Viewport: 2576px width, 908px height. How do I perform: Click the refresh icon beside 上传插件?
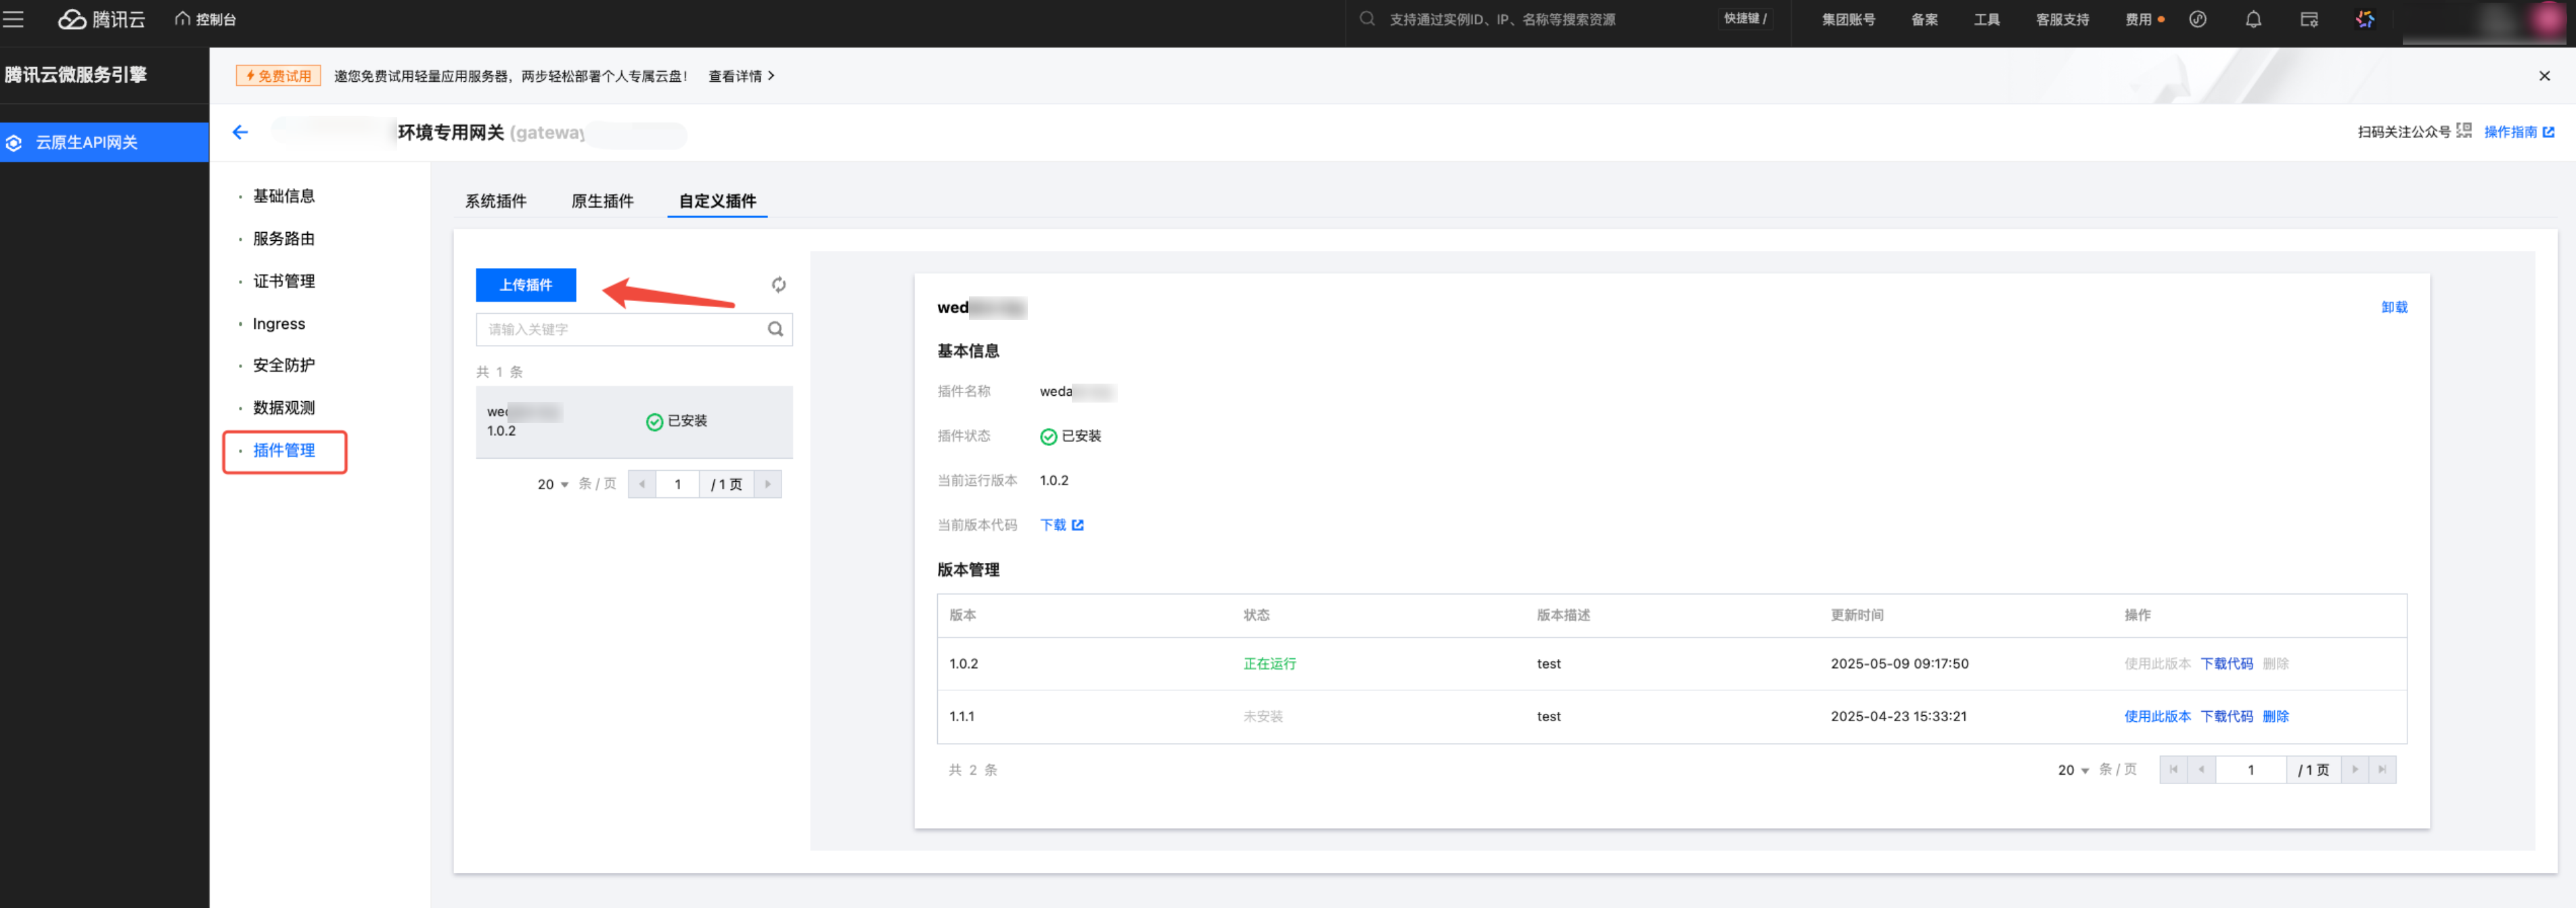tap(778, 285)
